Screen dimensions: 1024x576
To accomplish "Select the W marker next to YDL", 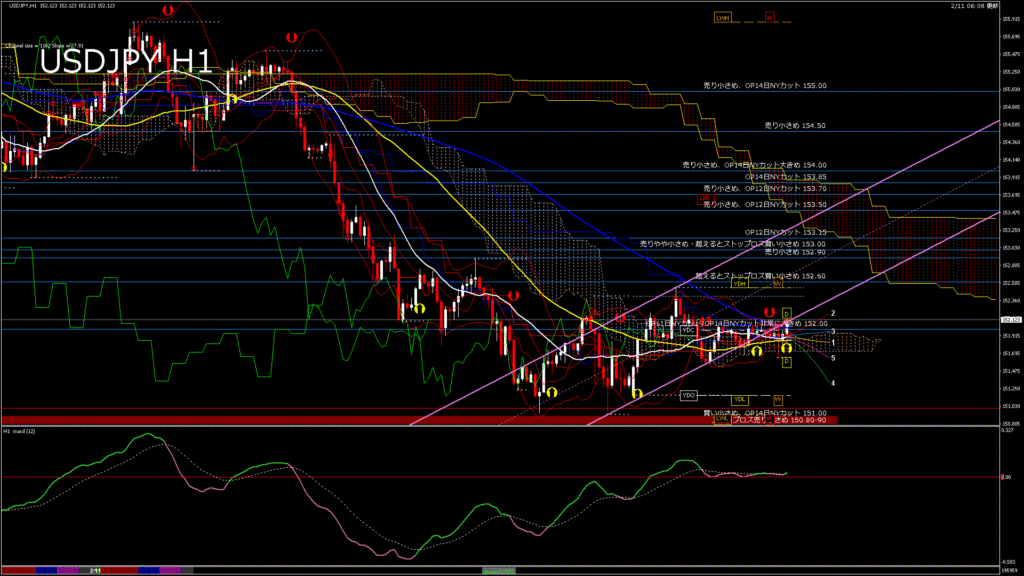I will [x=778, y=399].
